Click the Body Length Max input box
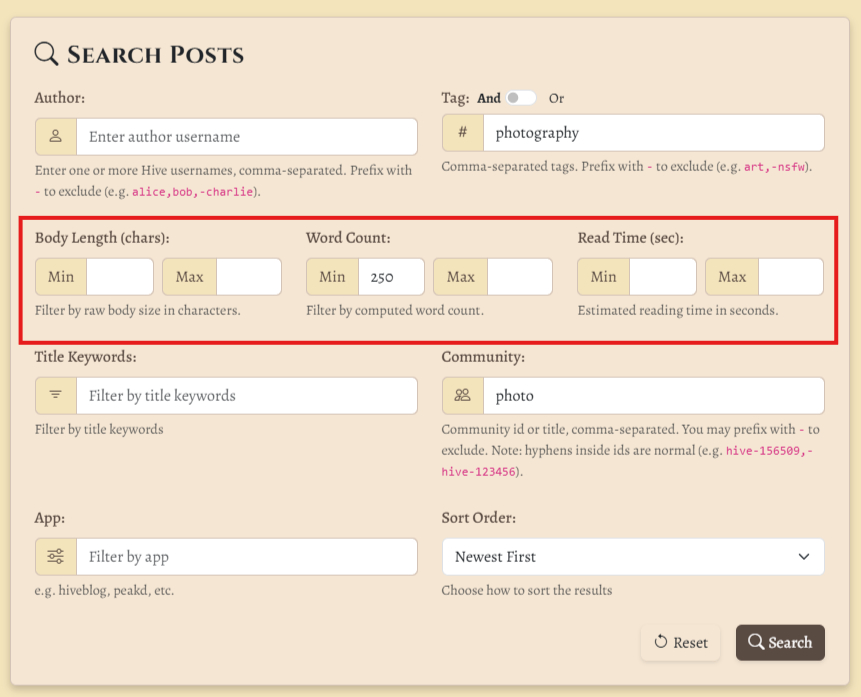The image size is (861, 697). point(249,277)
